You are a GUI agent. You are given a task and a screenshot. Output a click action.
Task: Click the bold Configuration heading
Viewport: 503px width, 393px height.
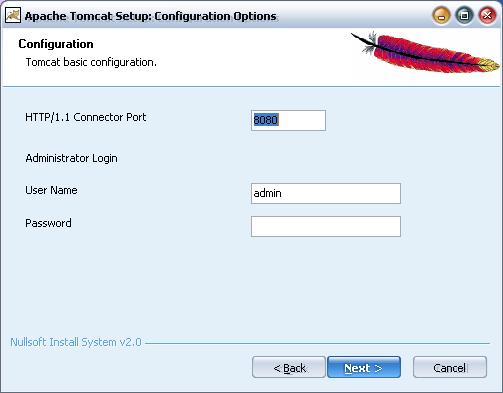click(56, 44)
